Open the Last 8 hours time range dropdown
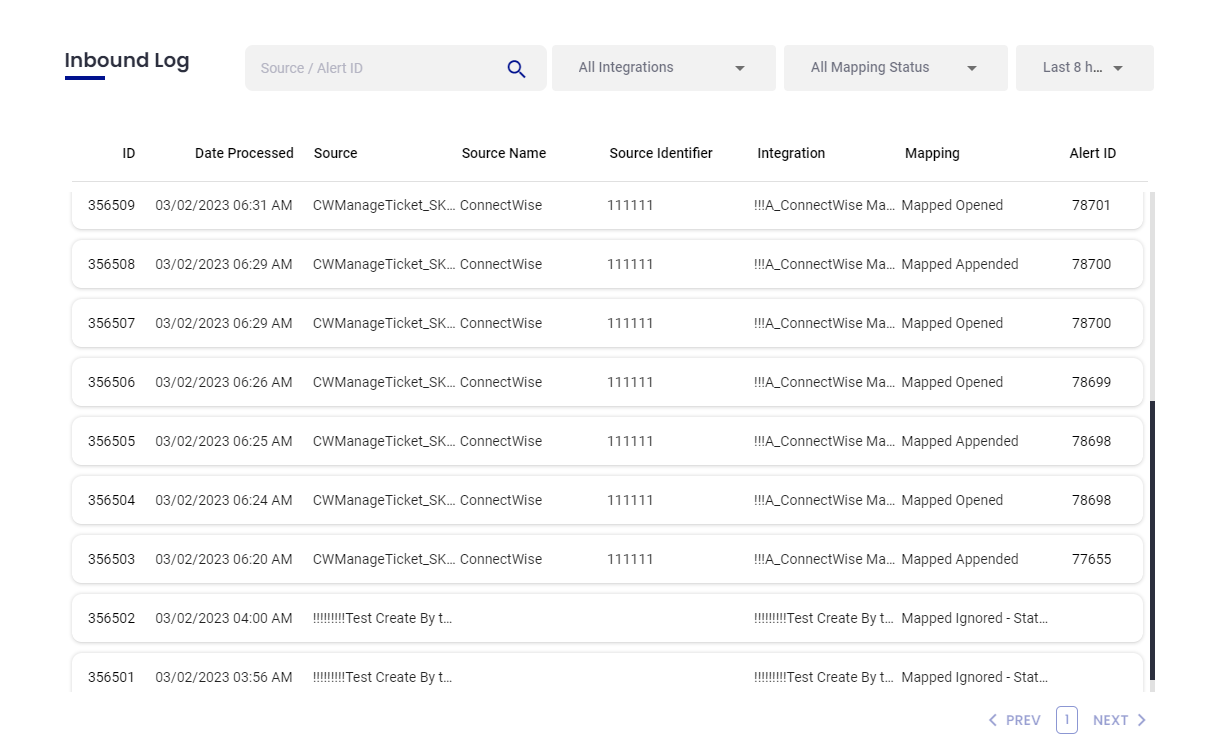The height and width of the screenshot is (754, 1213). click(1084, 68)
